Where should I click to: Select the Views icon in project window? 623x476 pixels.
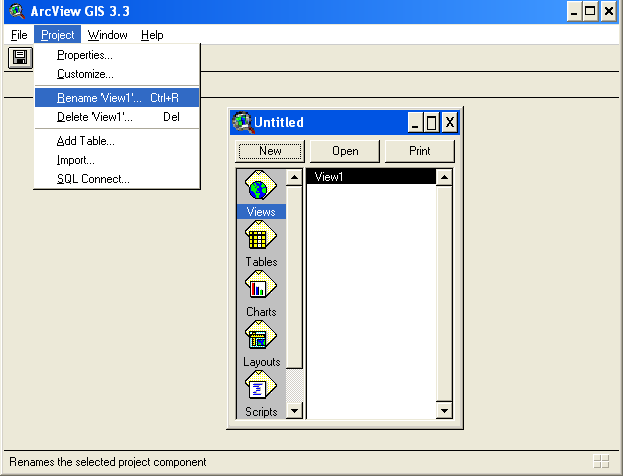click(261, 188)
